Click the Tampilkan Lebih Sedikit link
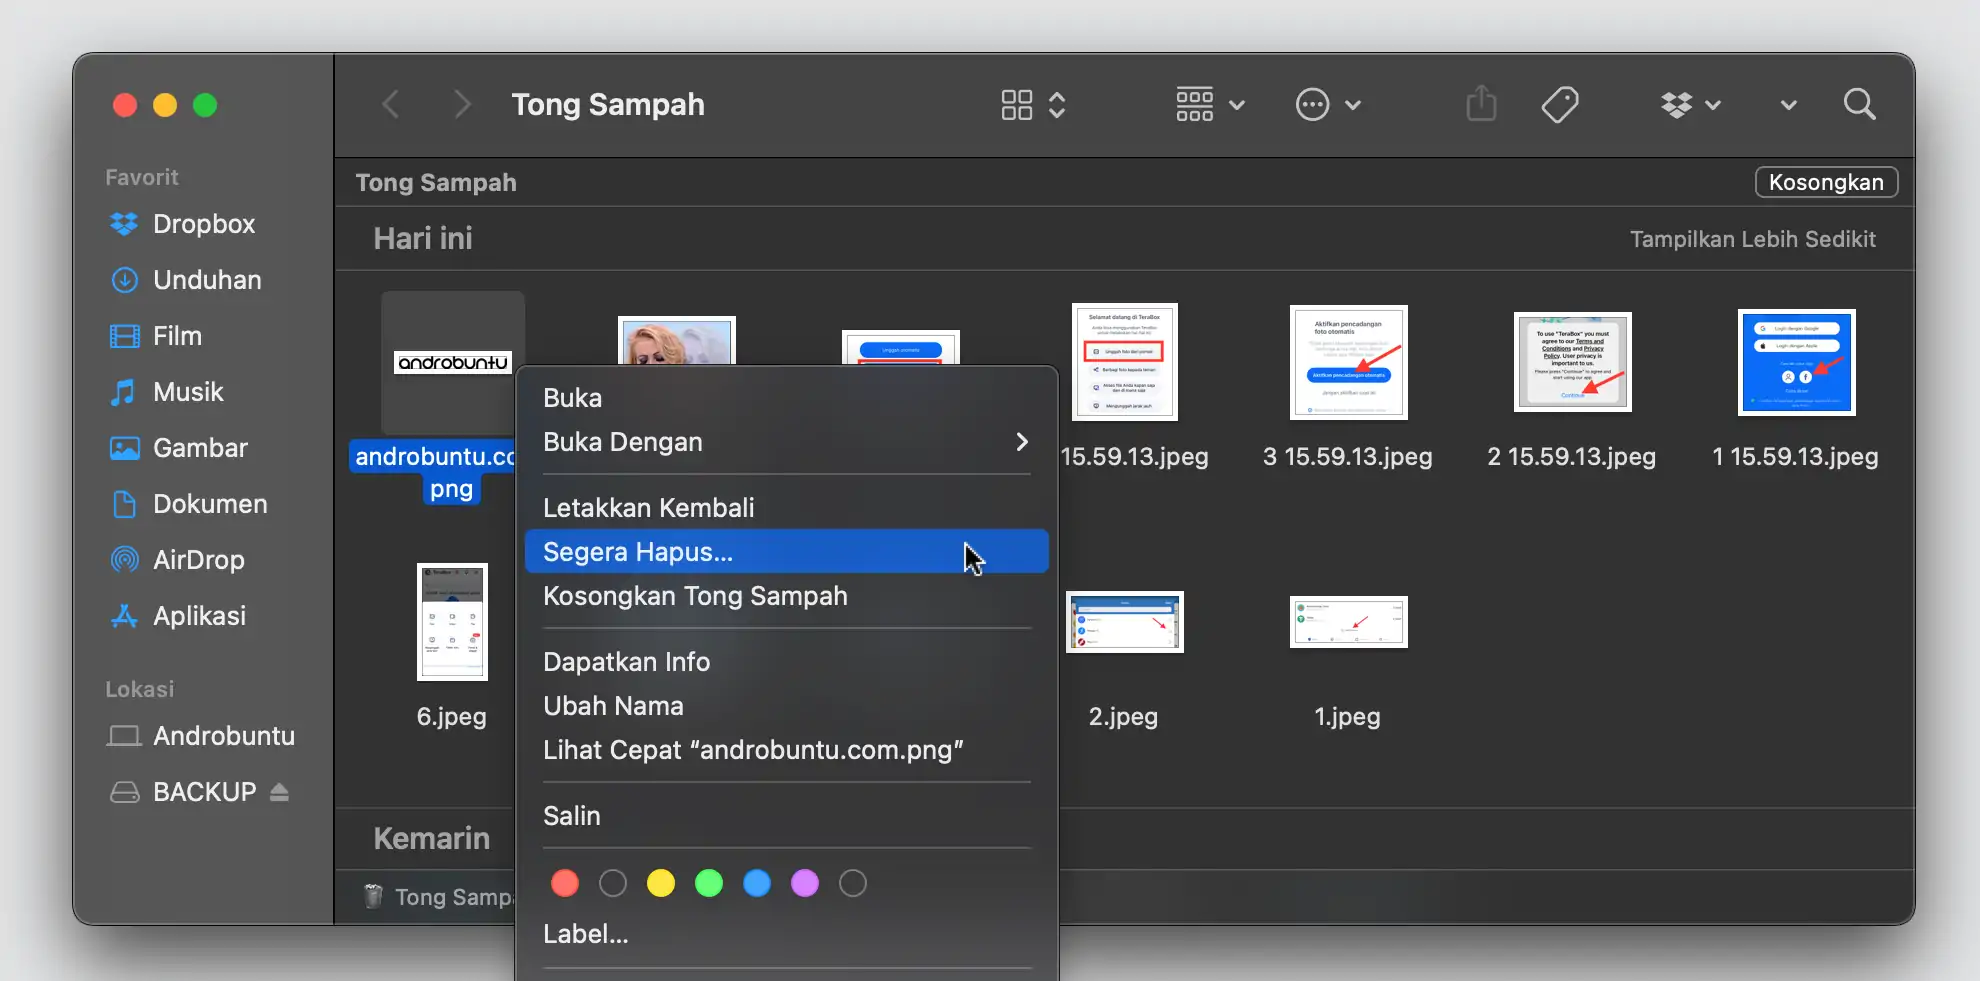Image resolution: width=1980 pixels, height=981 pixels. click(1753, 238)
